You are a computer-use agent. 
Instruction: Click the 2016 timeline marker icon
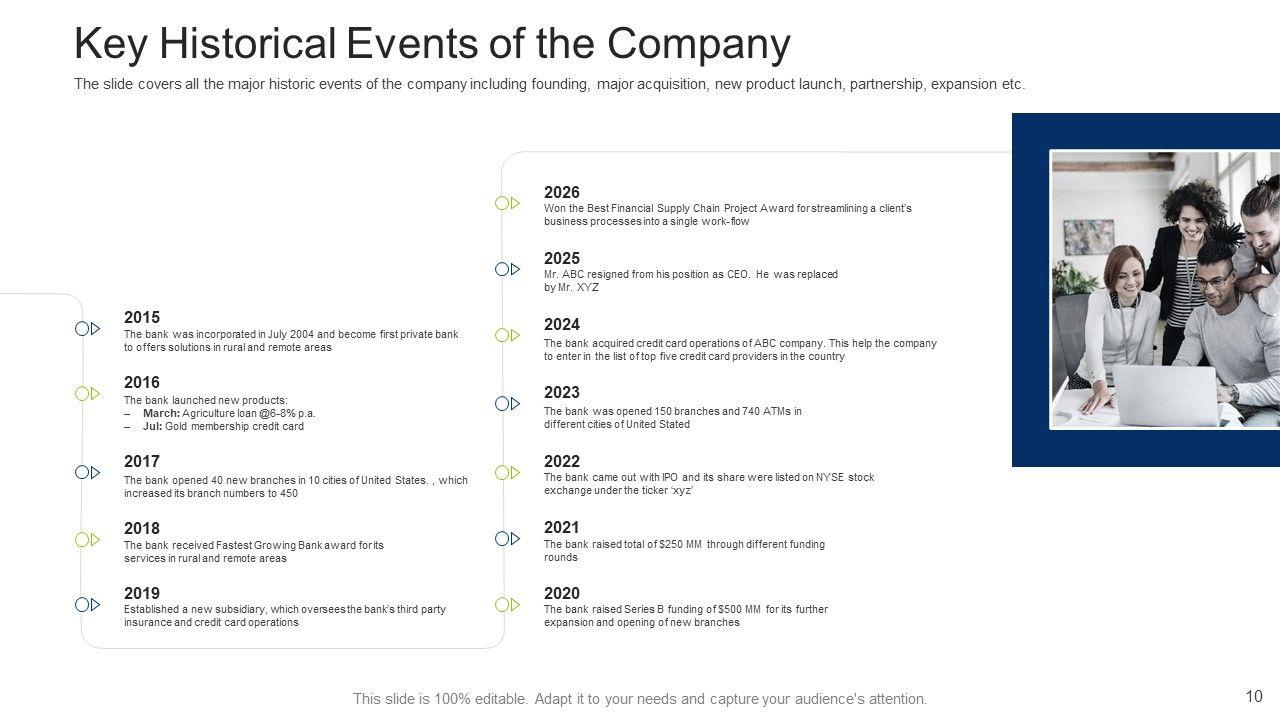click(x=88, y=394)
